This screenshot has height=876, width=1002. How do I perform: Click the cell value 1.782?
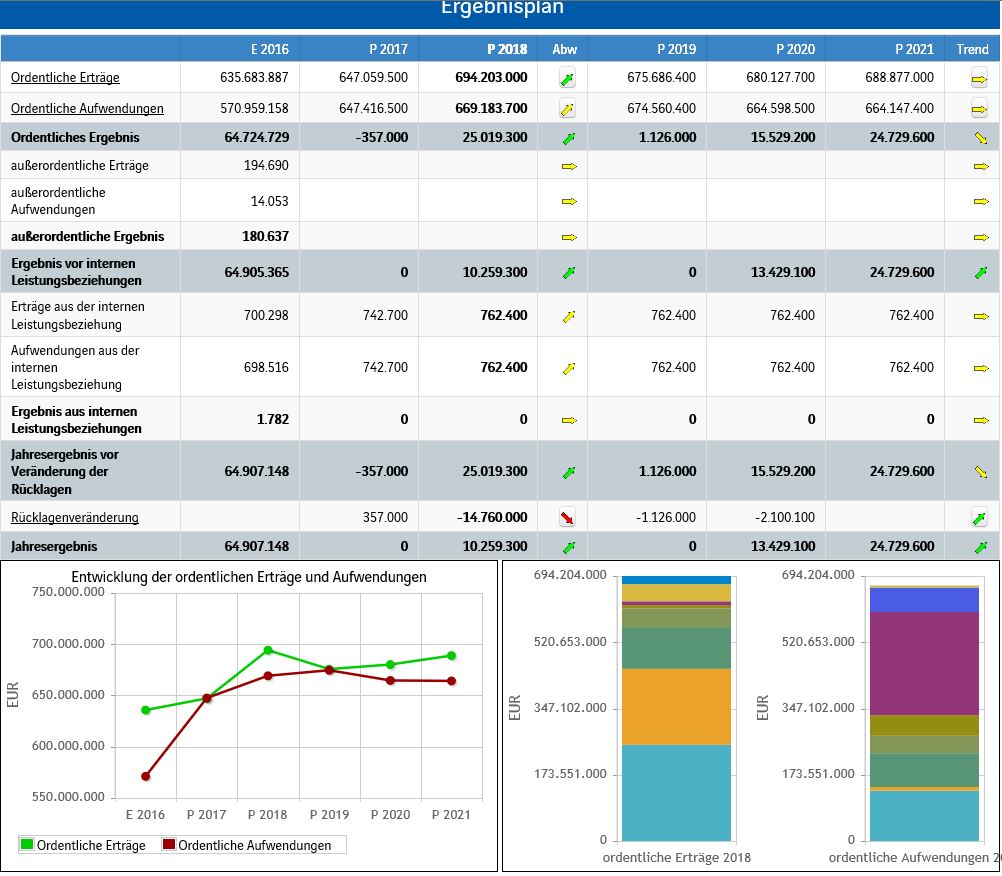point(273,419)
